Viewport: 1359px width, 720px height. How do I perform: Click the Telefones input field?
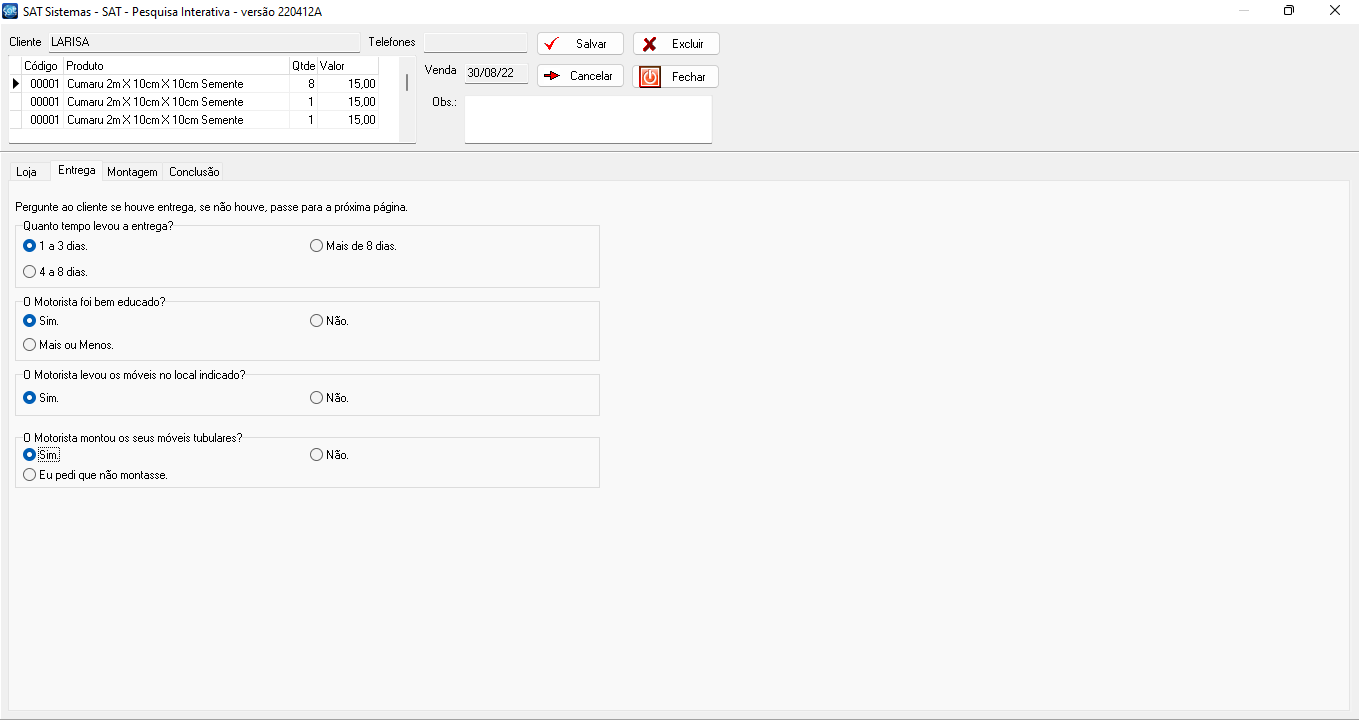[475, 43]
